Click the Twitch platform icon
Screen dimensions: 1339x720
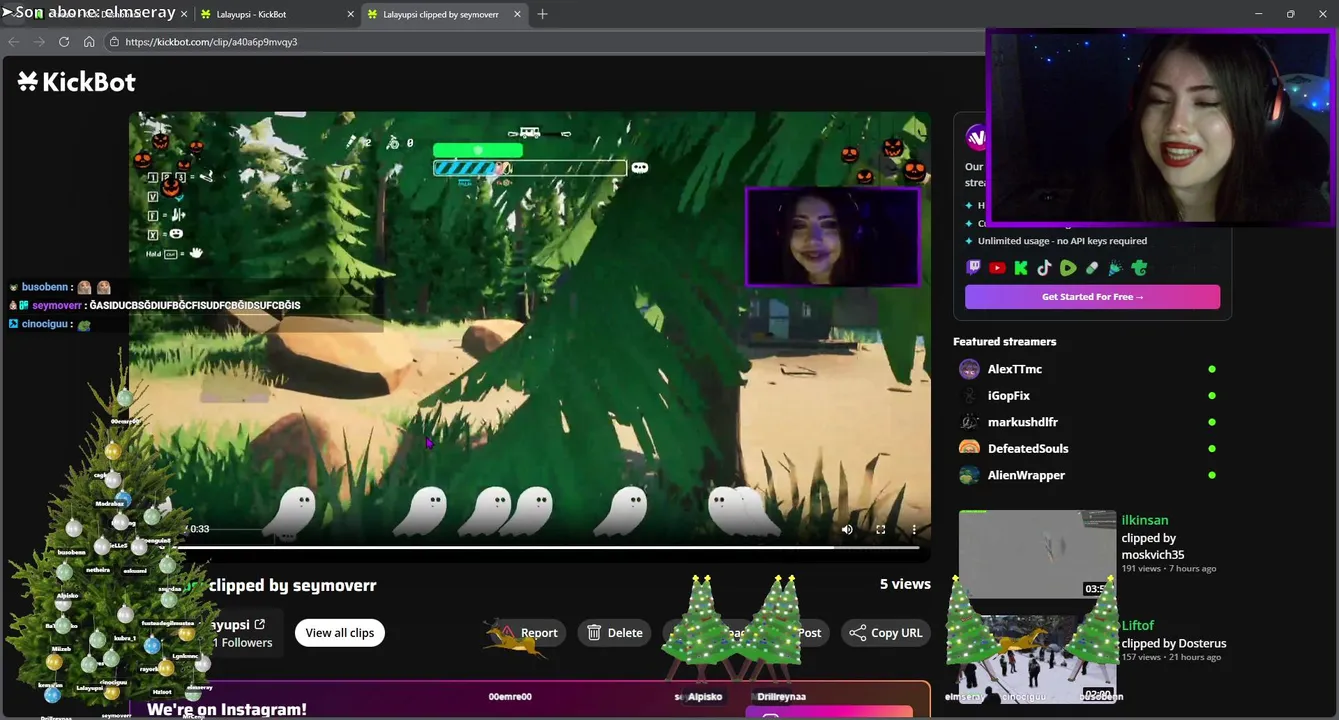click(x=974, y=268)
